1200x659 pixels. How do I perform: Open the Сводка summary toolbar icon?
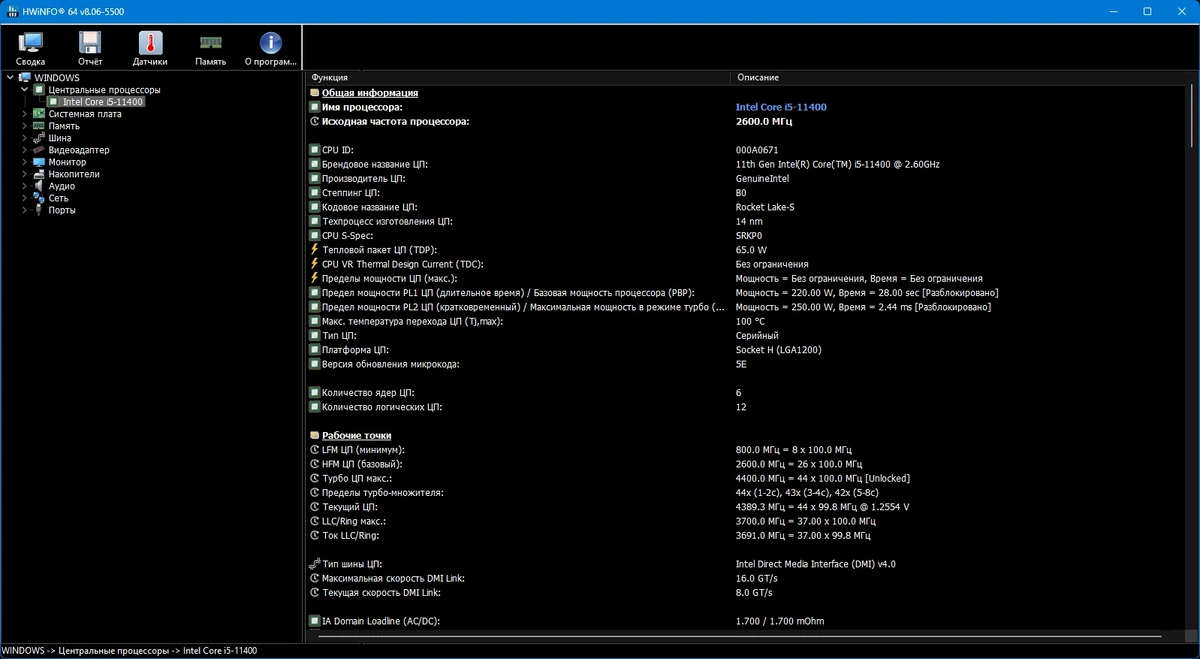pyautogui.click(x=31, y=42)
